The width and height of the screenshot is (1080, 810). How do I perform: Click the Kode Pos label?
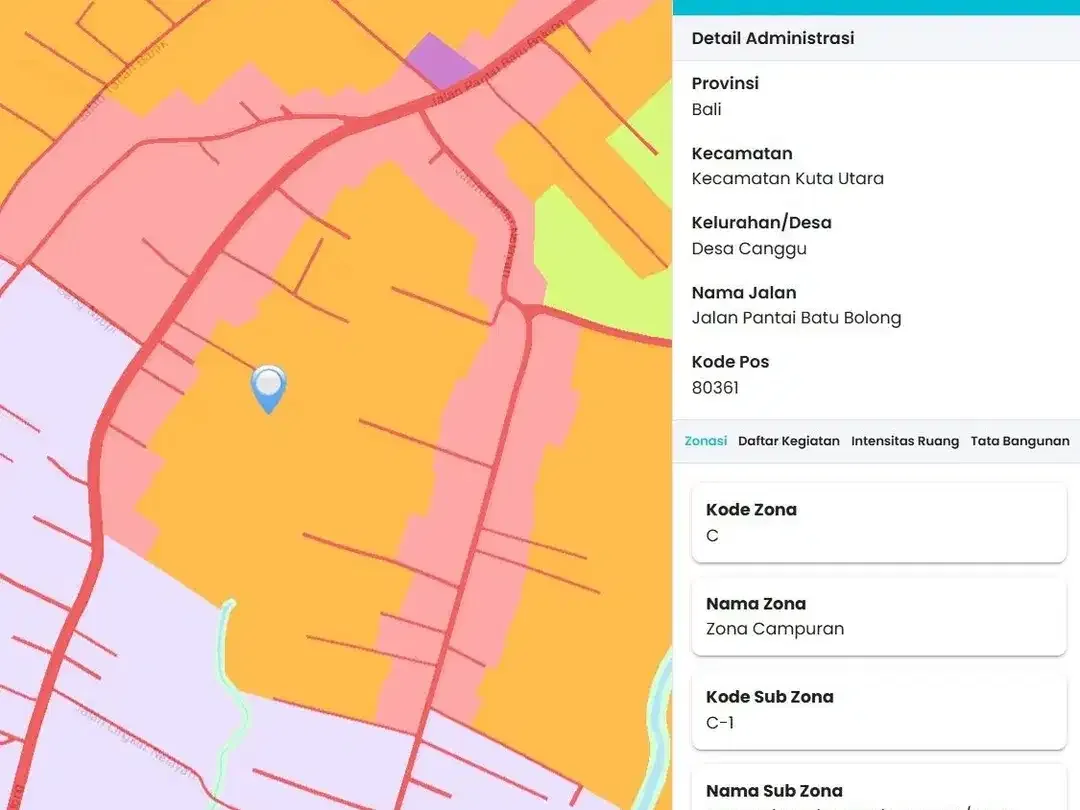[730, 362]
